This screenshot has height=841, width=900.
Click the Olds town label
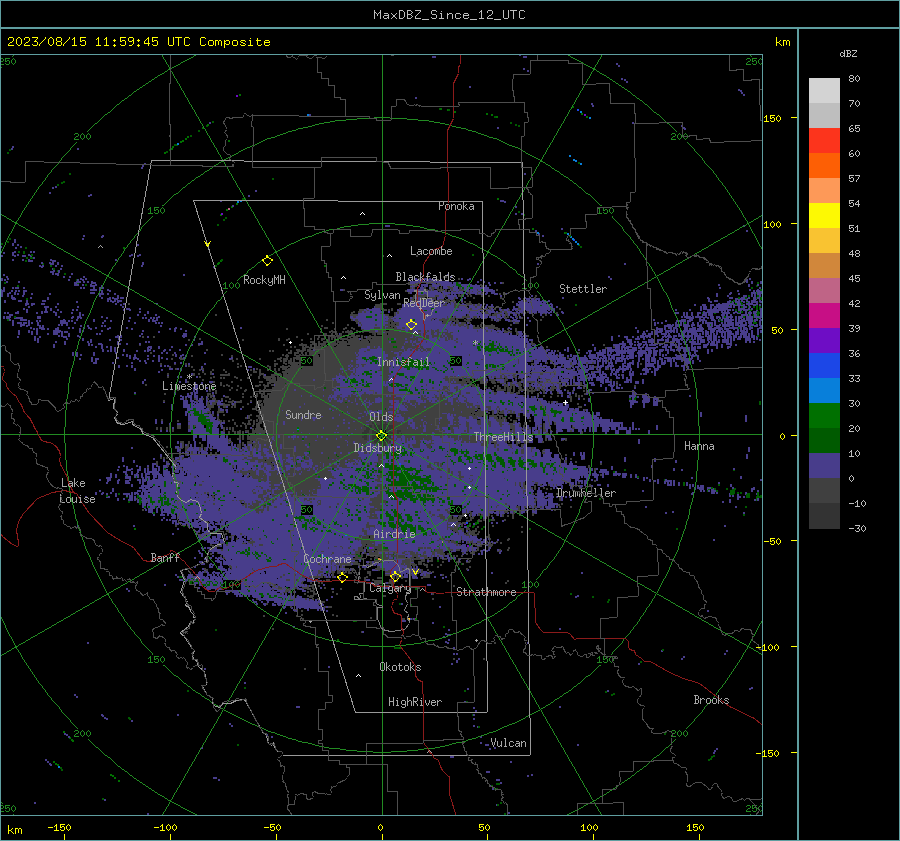click(381, 417)
